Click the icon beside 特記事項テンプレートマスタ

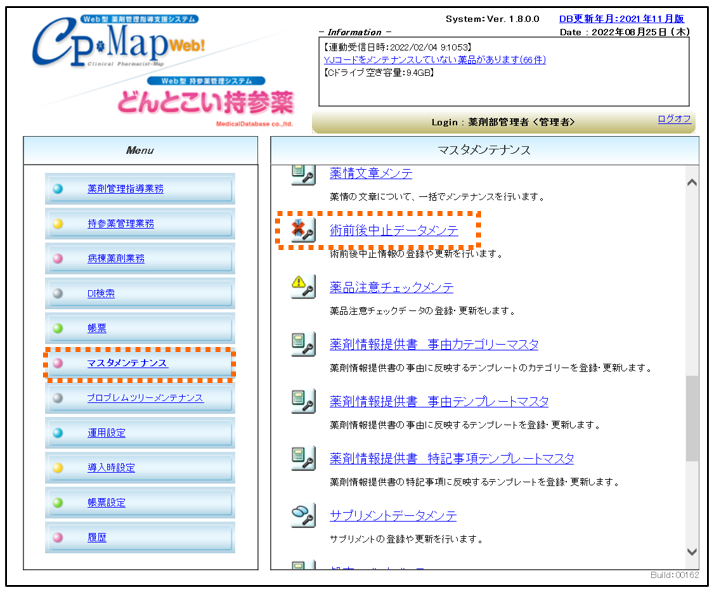(x=302, y=458)
